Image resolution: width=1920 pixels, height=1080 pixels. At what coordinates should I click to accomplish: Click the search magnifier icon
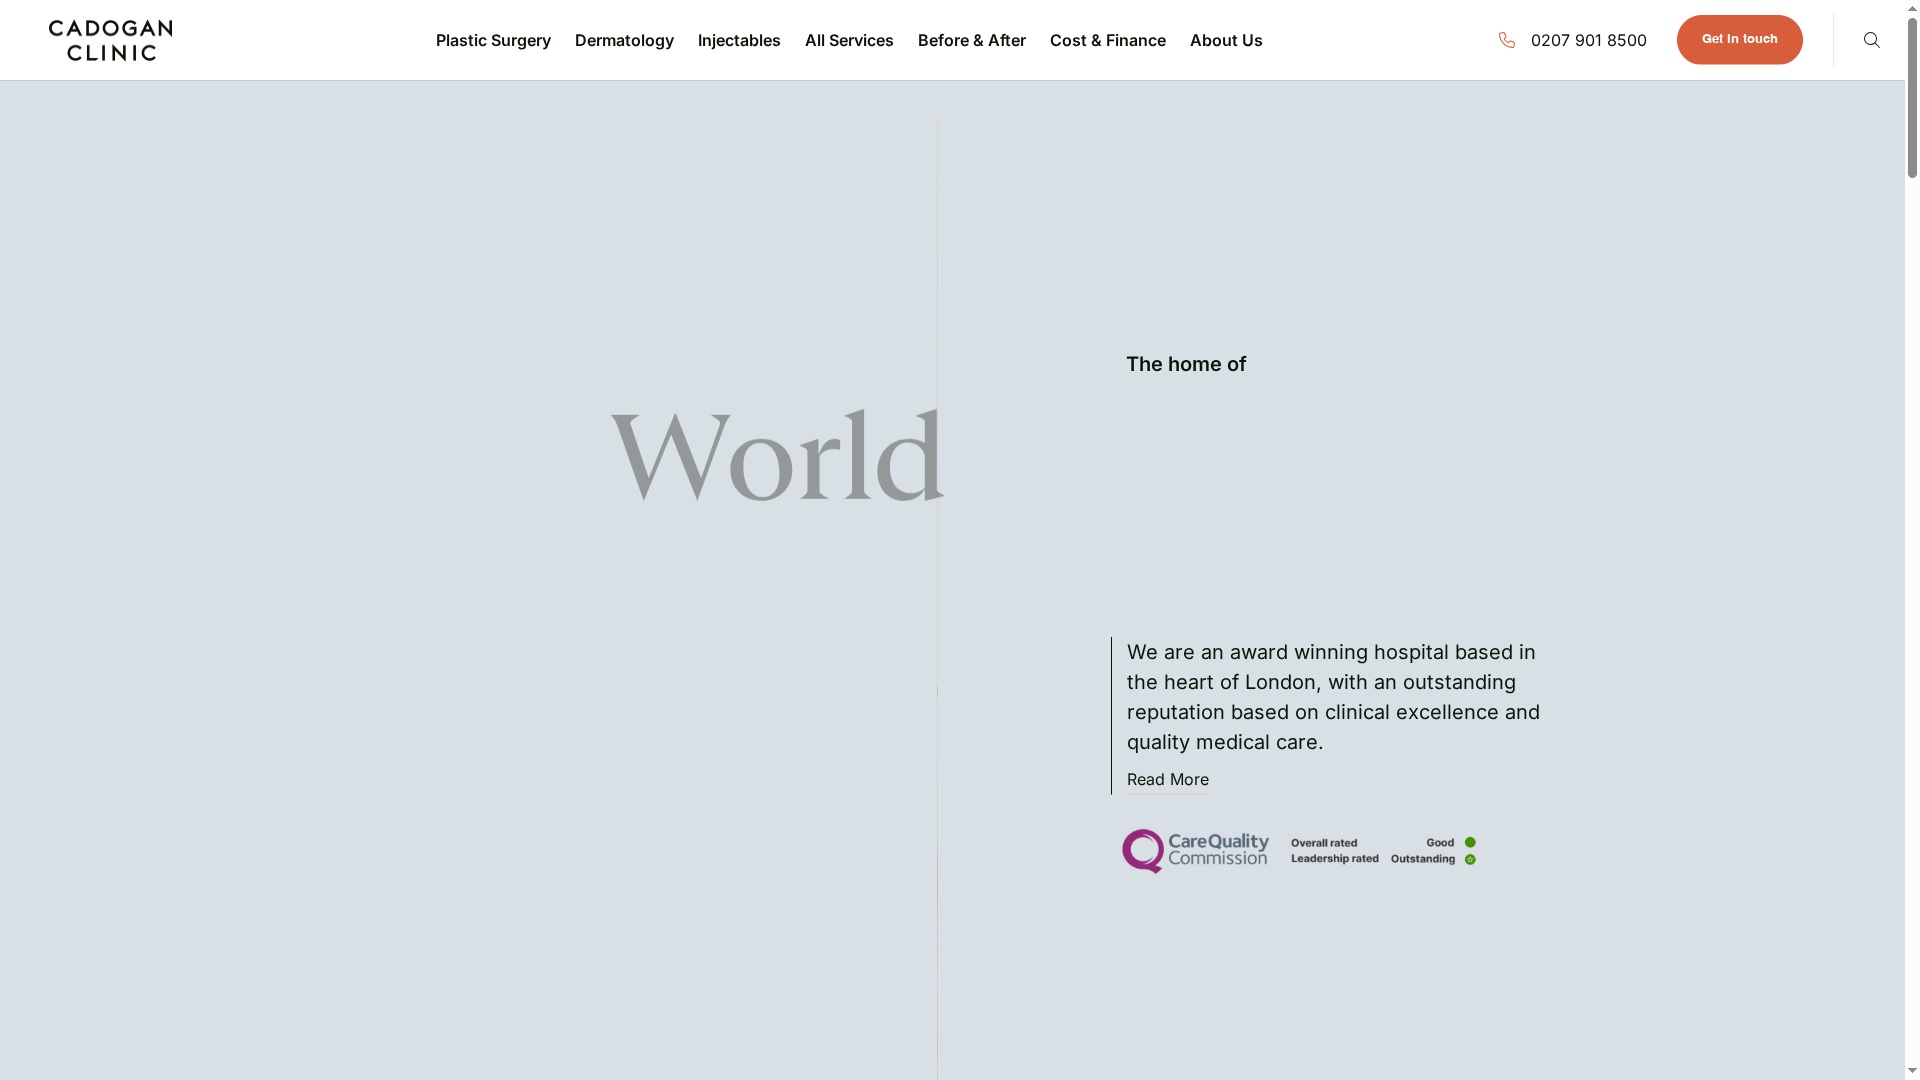pyautogui.click(x=1871, y=40)
